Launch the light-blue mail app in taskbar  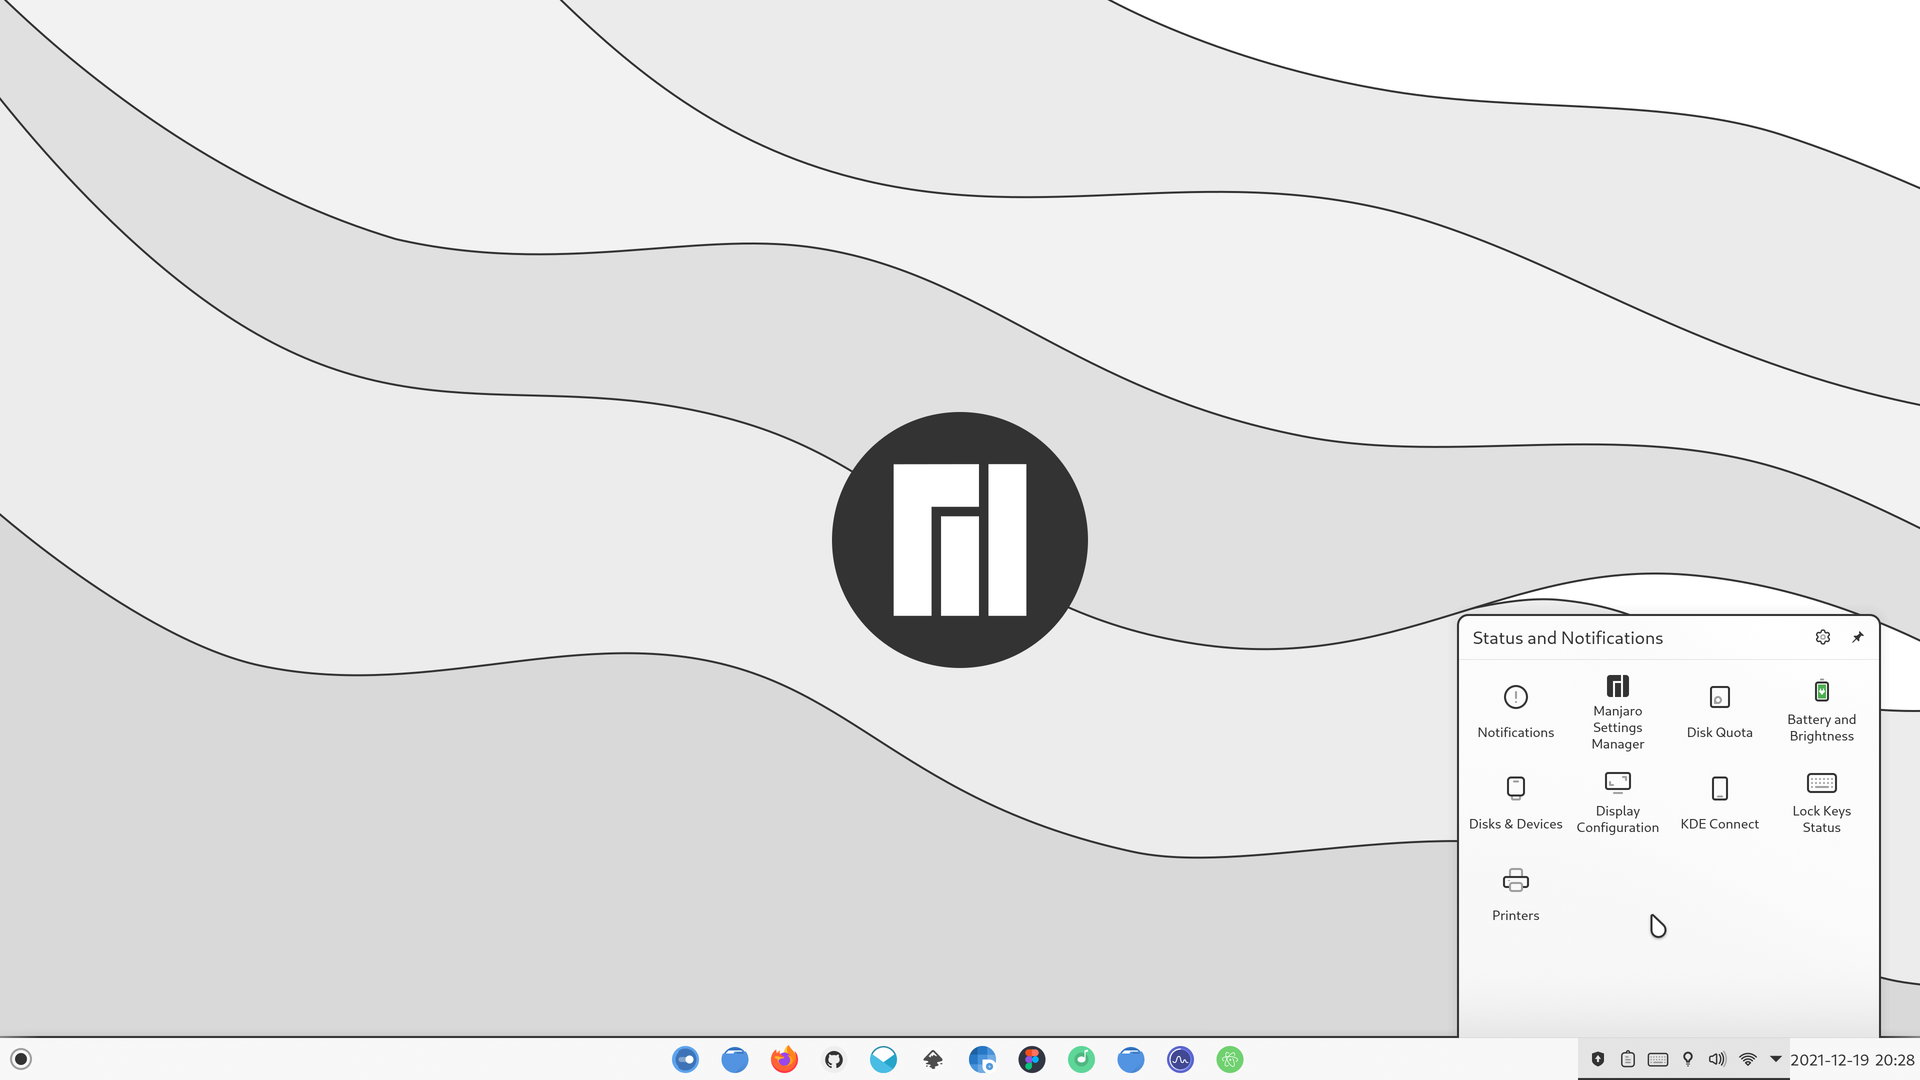[883, 1059]
